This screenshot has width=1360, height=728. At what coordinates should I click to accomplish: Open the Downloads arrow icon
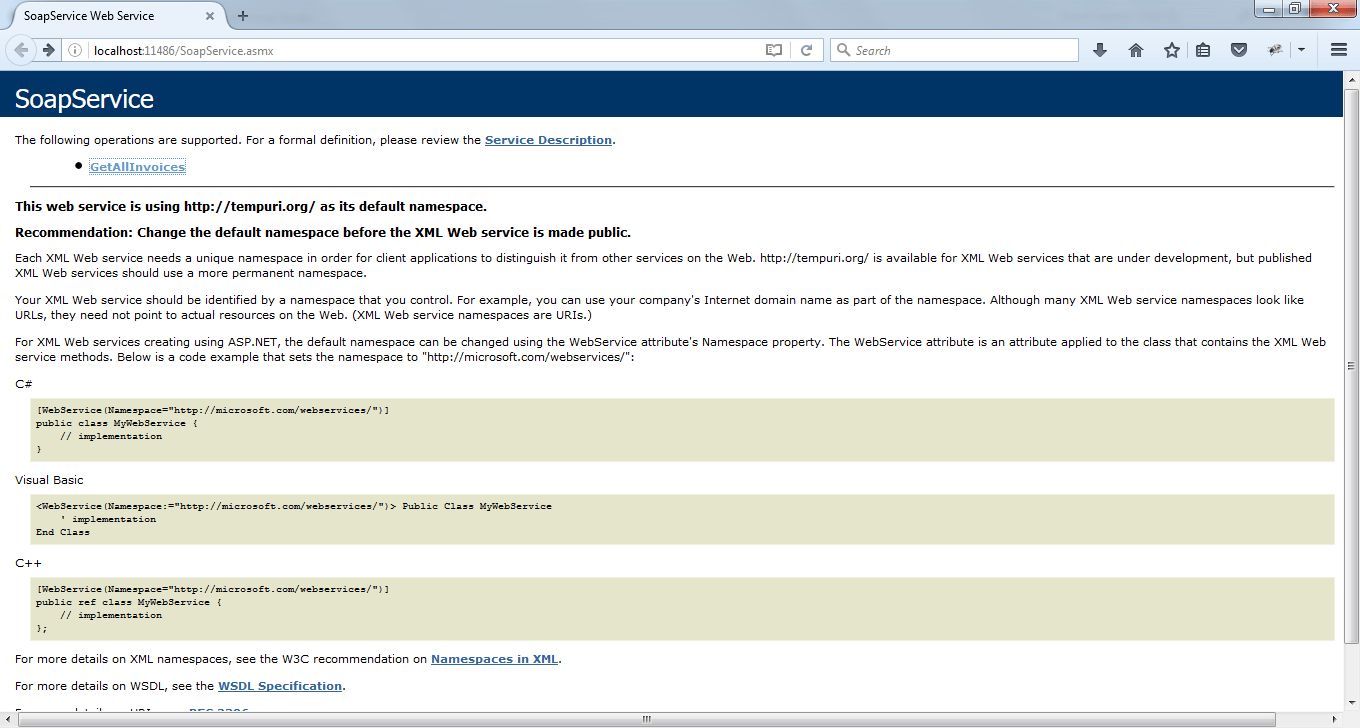pos(1100,50)
